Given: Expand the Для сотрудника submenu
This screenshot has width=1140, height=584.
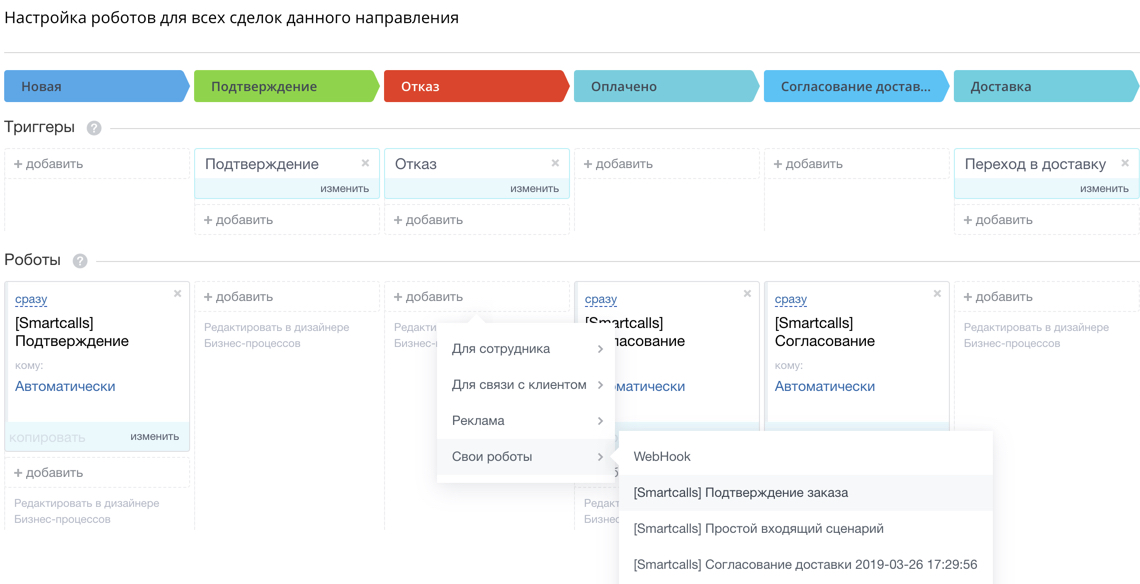Looking at the screenshot, I should click(x=525, y=349).
